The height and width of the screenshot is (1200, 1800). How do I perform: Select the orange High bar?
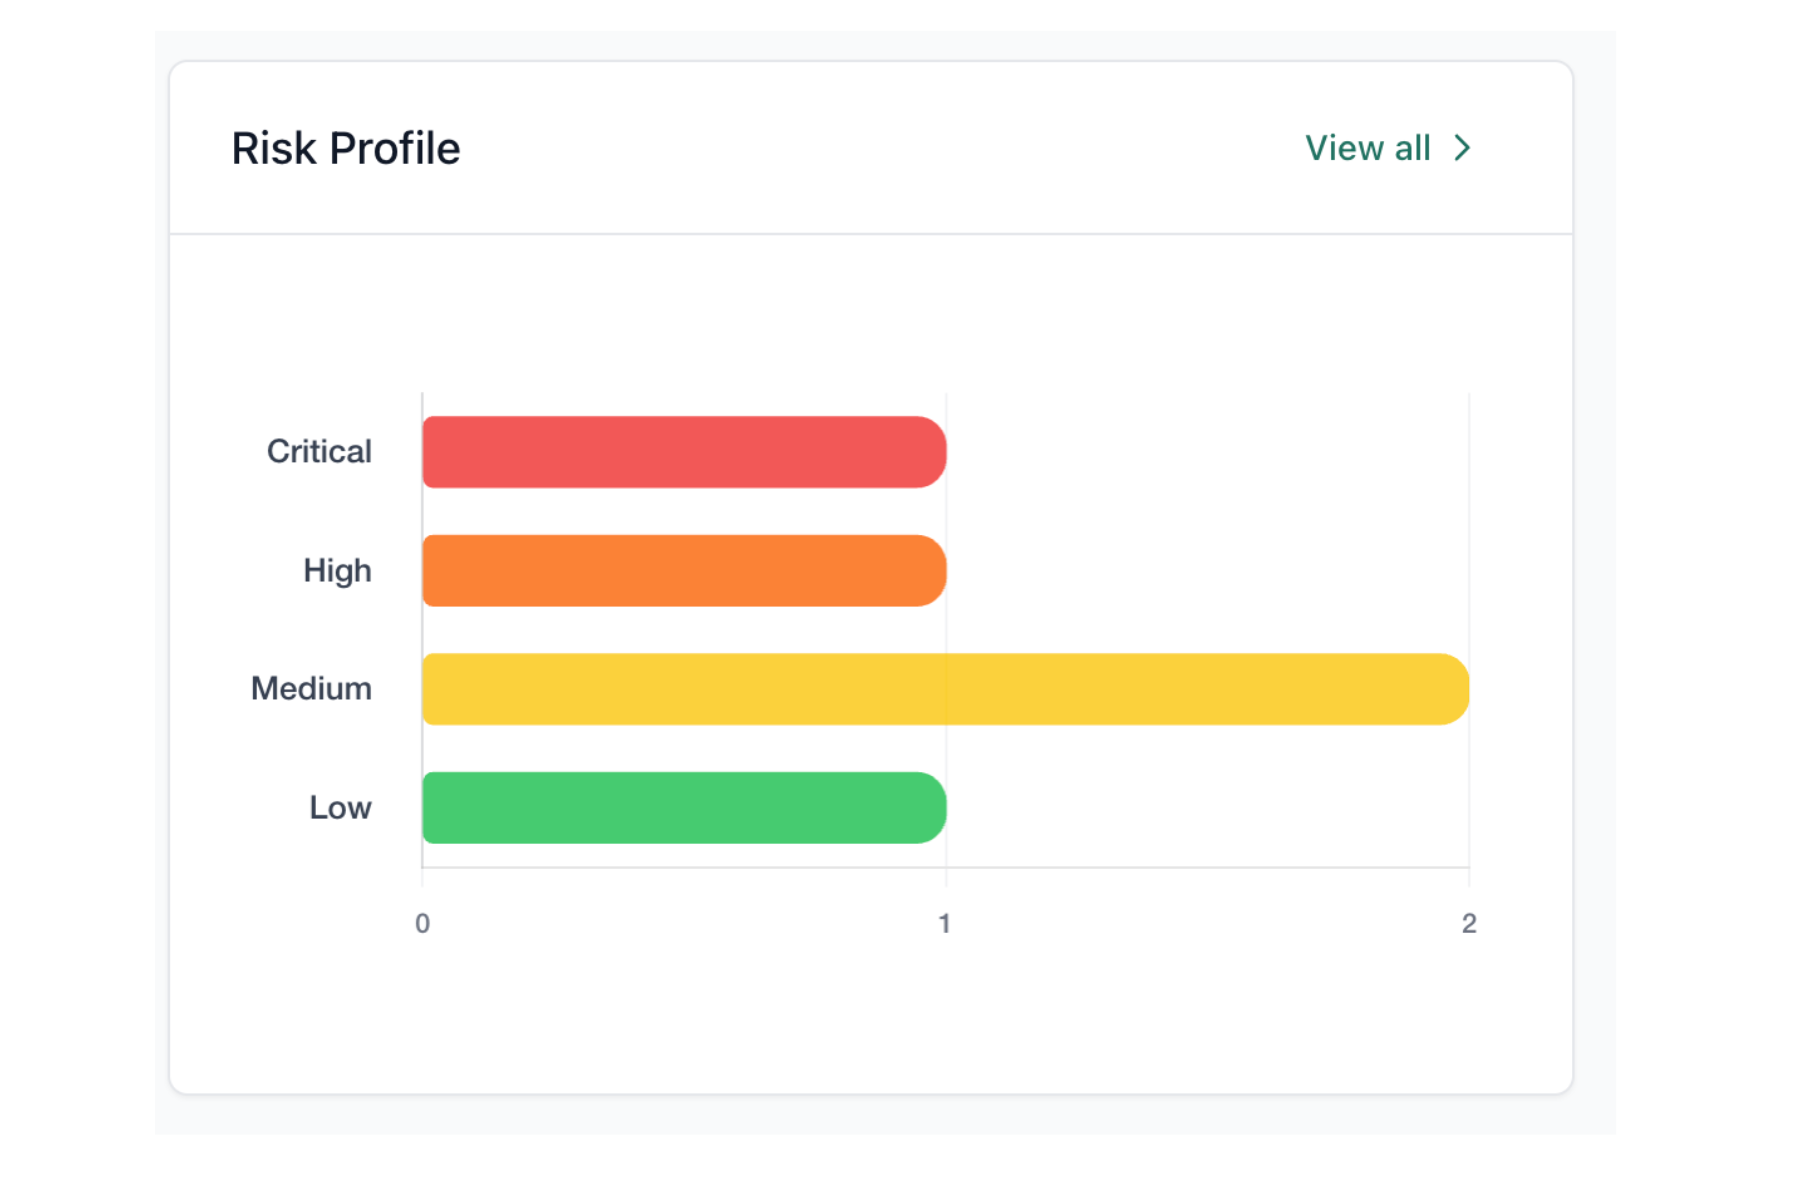click(x=683, y=571)
